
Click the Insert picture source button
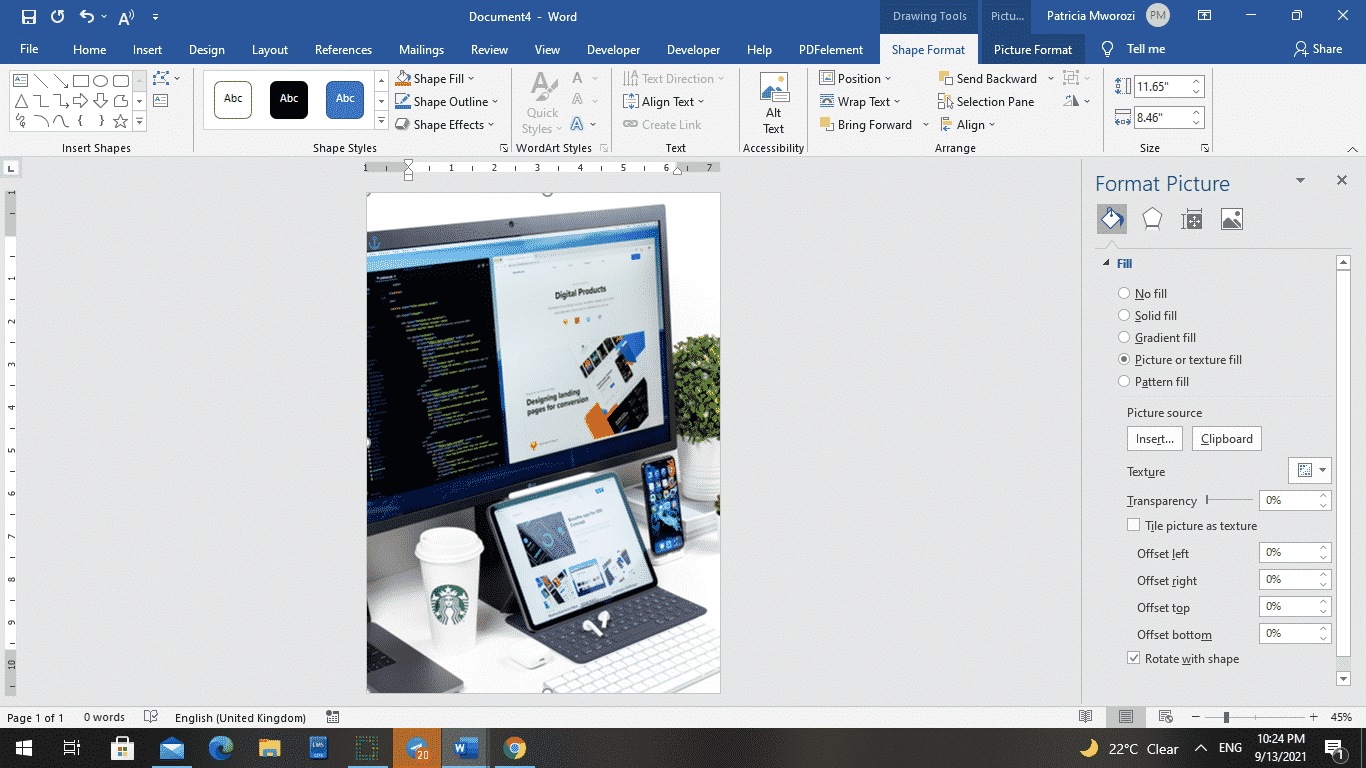(1155, 438)
